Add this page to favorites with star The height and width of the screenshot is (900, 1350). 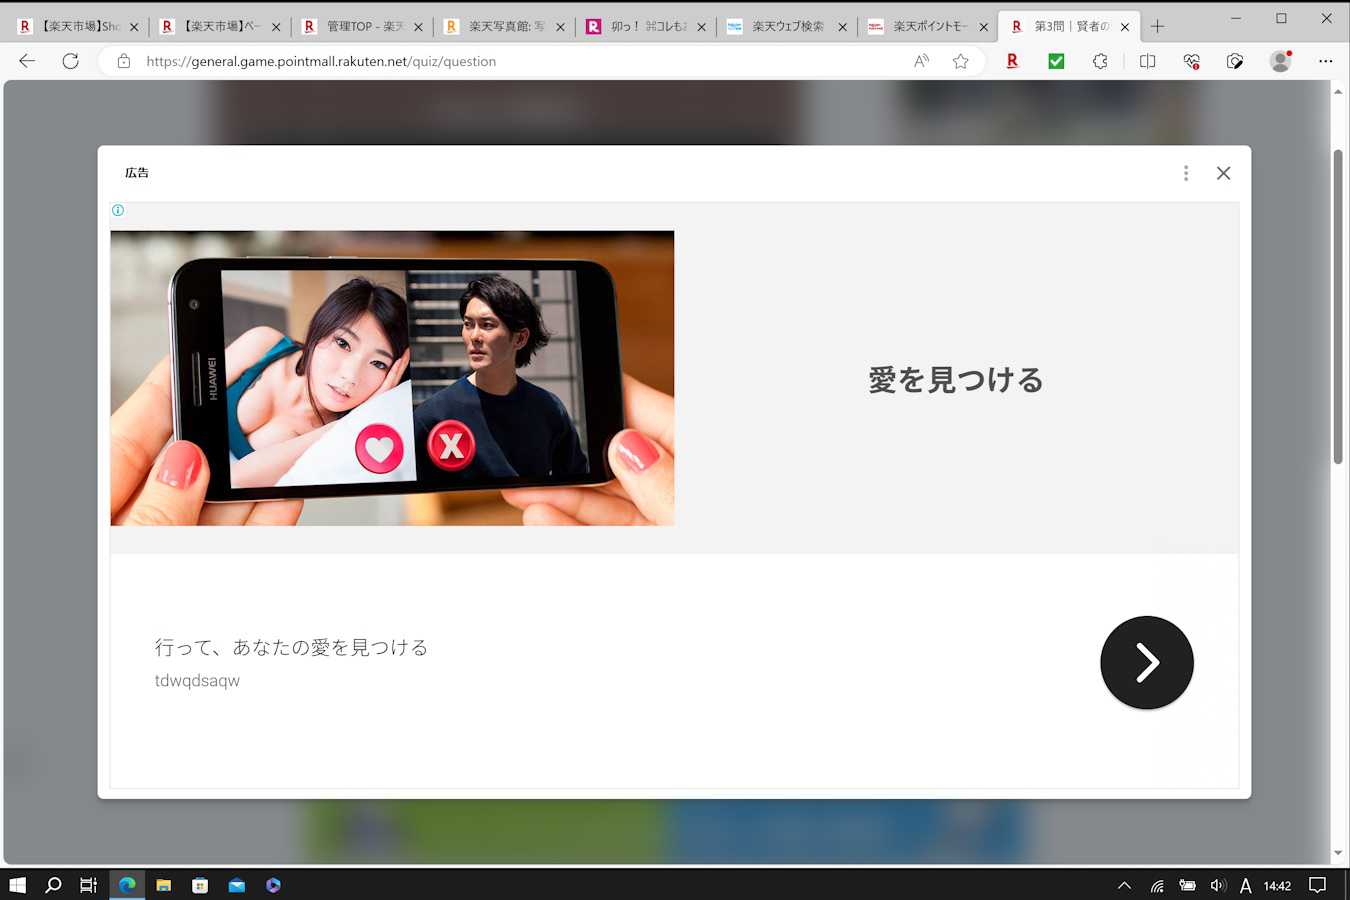click(x=961, y=61)
